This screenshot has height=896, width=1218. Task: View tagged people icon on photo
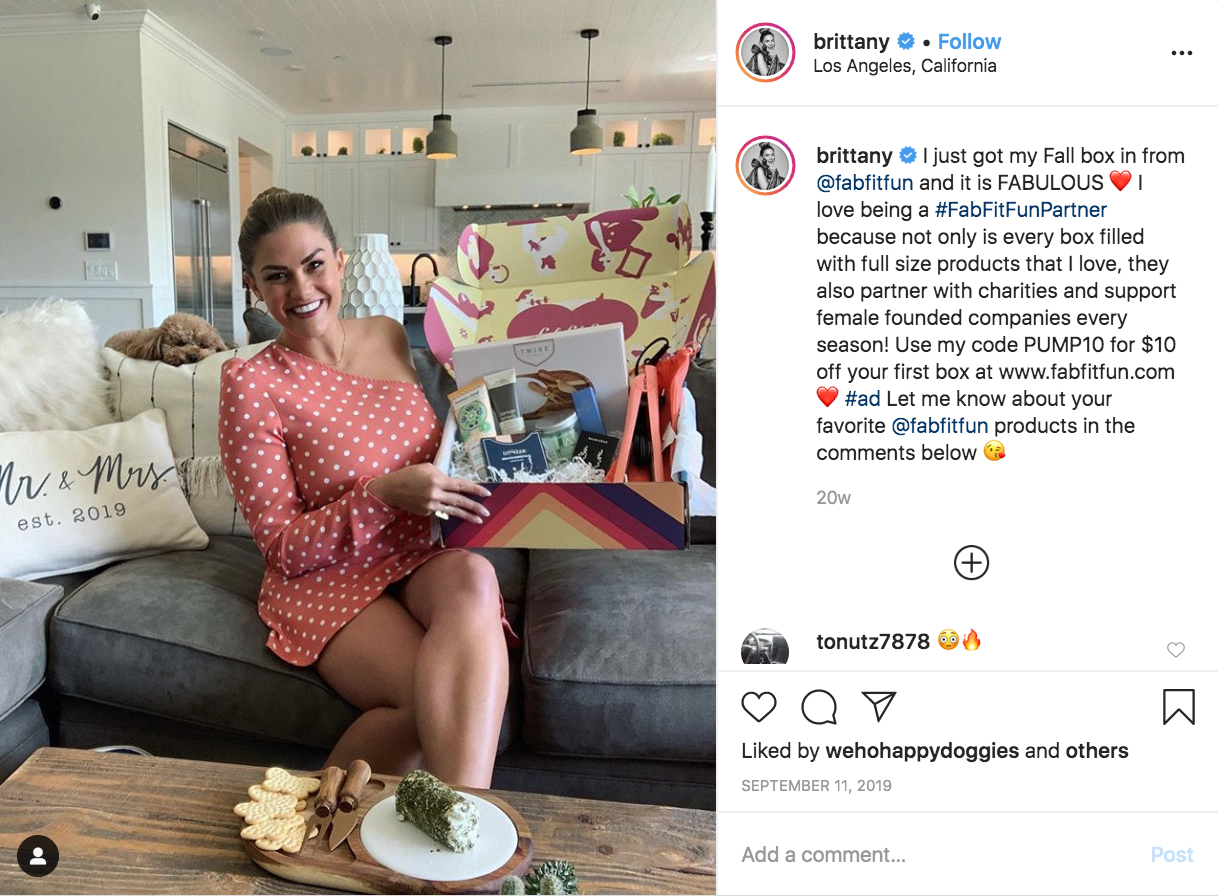(38, 856)
